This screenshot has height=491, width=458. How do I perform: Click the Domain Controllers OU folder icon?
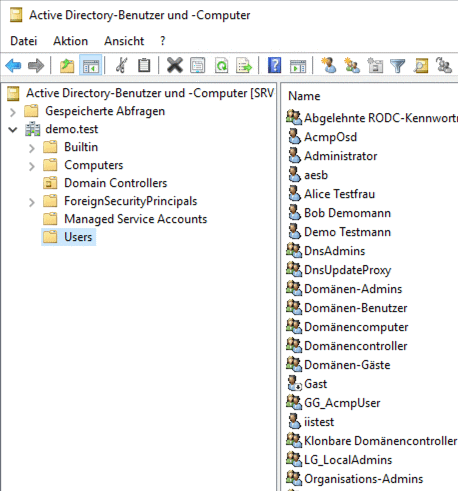pyautogui.click(x=50, y=183)
